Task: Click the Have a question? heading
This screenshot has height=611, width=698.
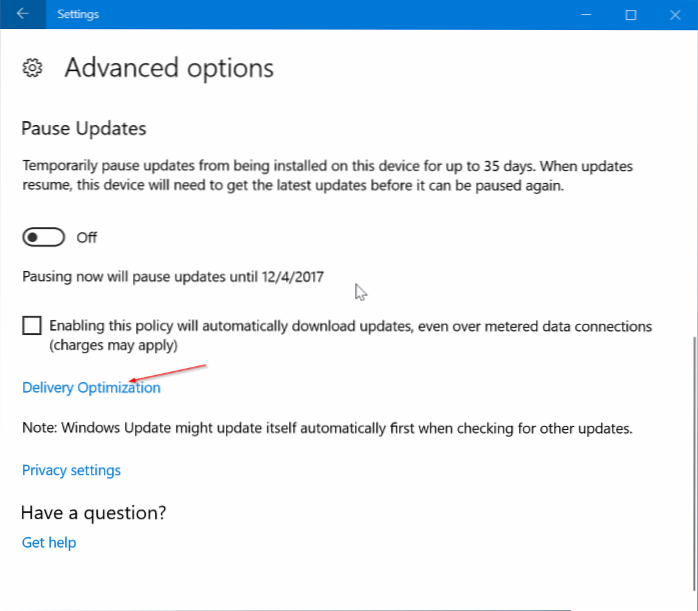Action: (x=94, y=513)
